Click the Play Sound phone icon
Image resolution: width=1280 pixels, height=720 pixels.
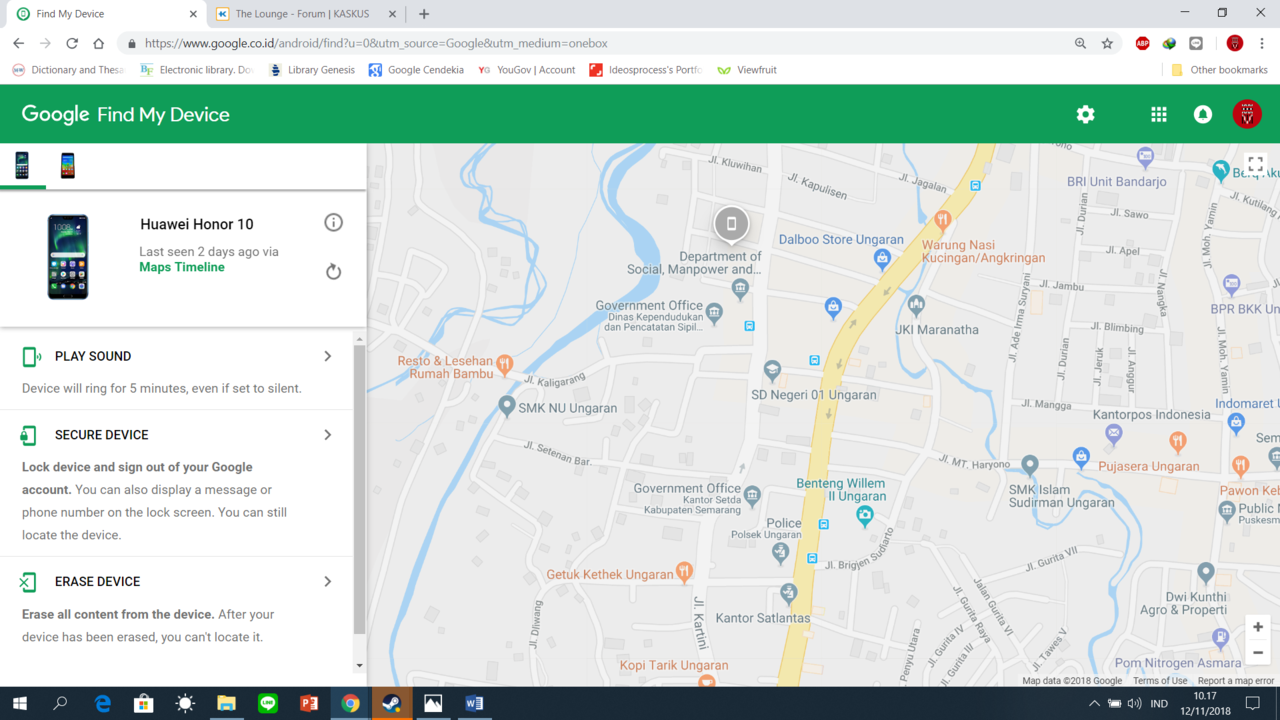tap(31, 357)
